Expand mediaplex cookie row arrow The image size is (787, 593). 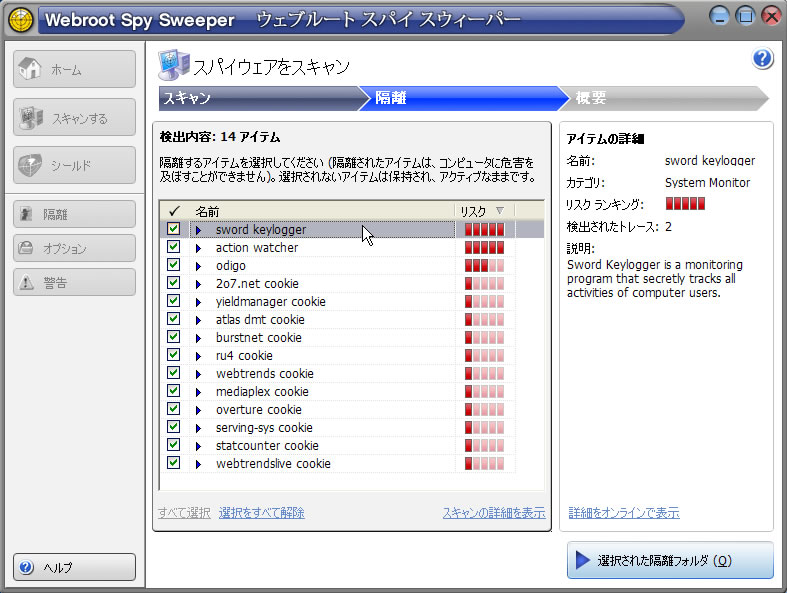tap(198, 392)
